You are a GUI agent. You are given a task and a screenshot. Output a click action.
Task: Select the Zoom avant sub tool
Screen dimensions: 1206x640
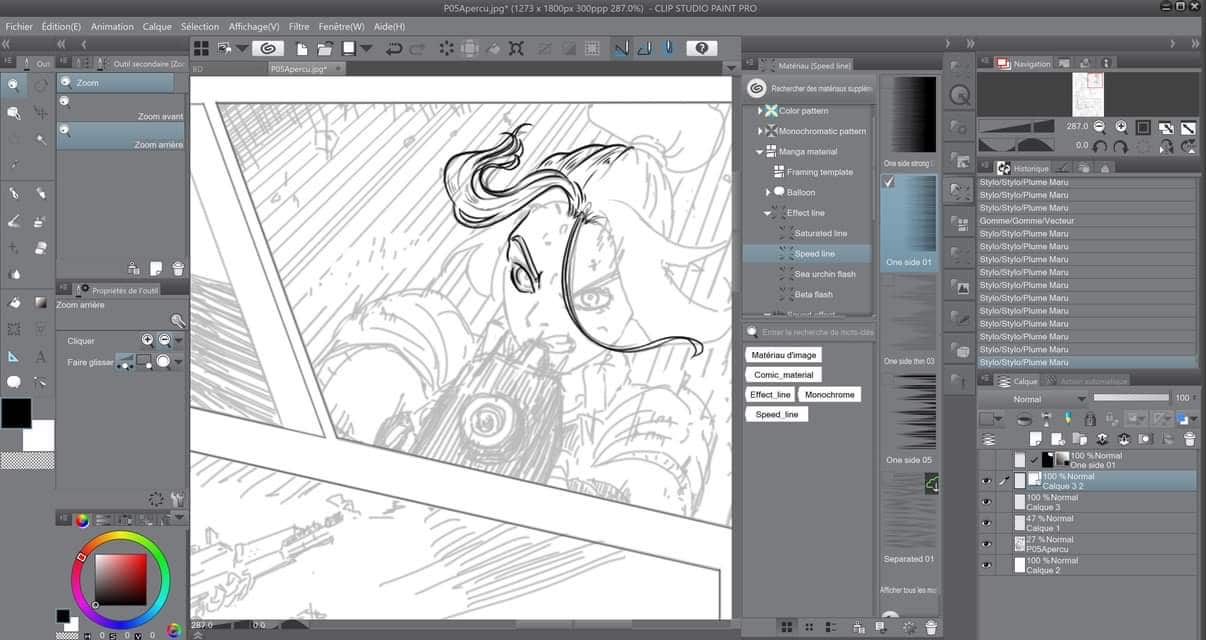120,108
